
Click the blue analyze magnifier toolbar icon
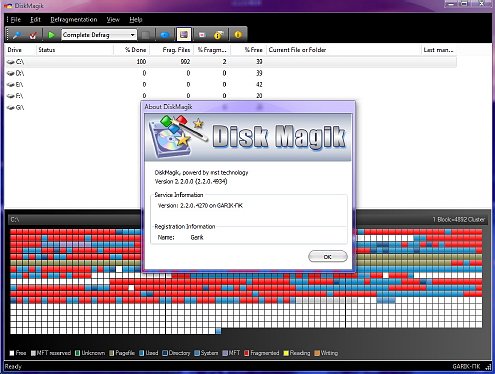pos(17,35)
